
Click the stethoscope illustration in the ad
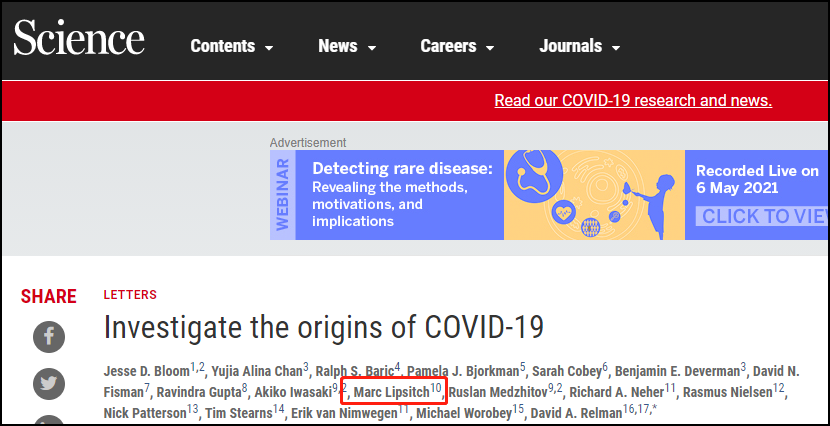click(533, 173)
